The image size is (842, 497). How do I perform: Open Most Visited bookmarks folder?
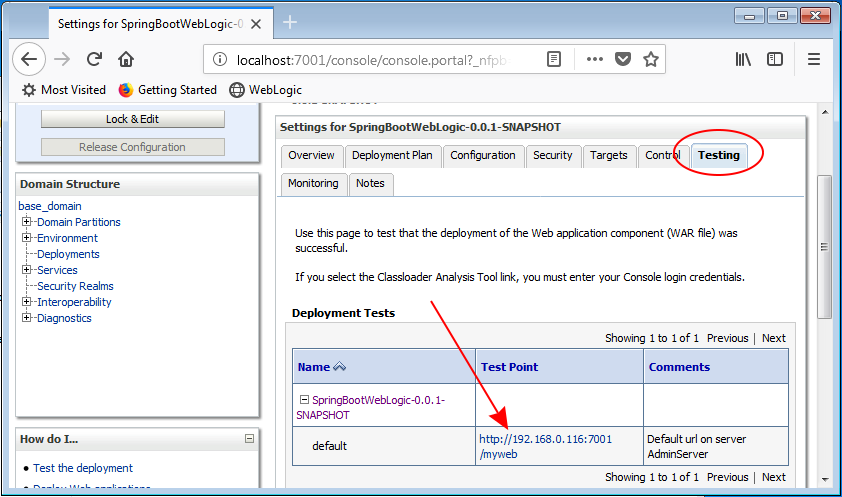[64, 90]
